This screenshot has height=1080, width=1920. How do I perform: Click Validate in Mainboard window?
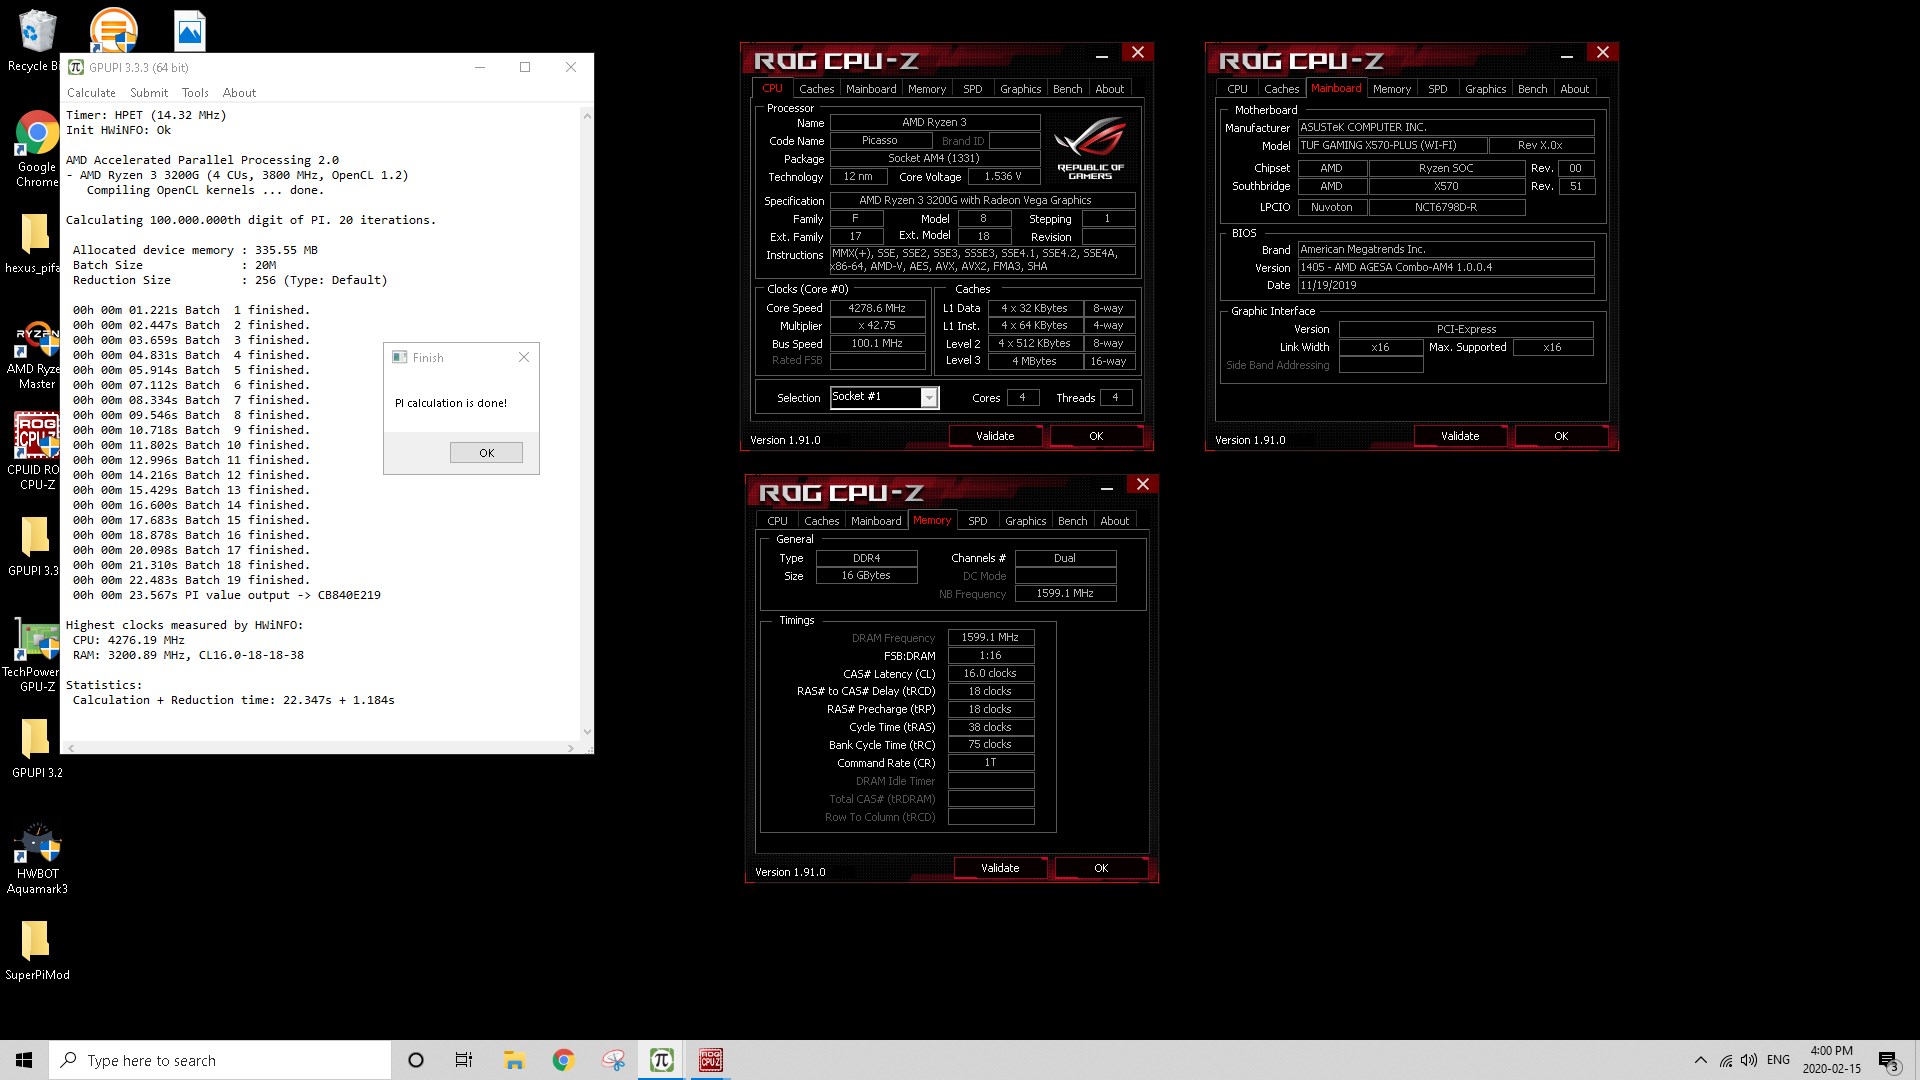tap(1460, 436)
